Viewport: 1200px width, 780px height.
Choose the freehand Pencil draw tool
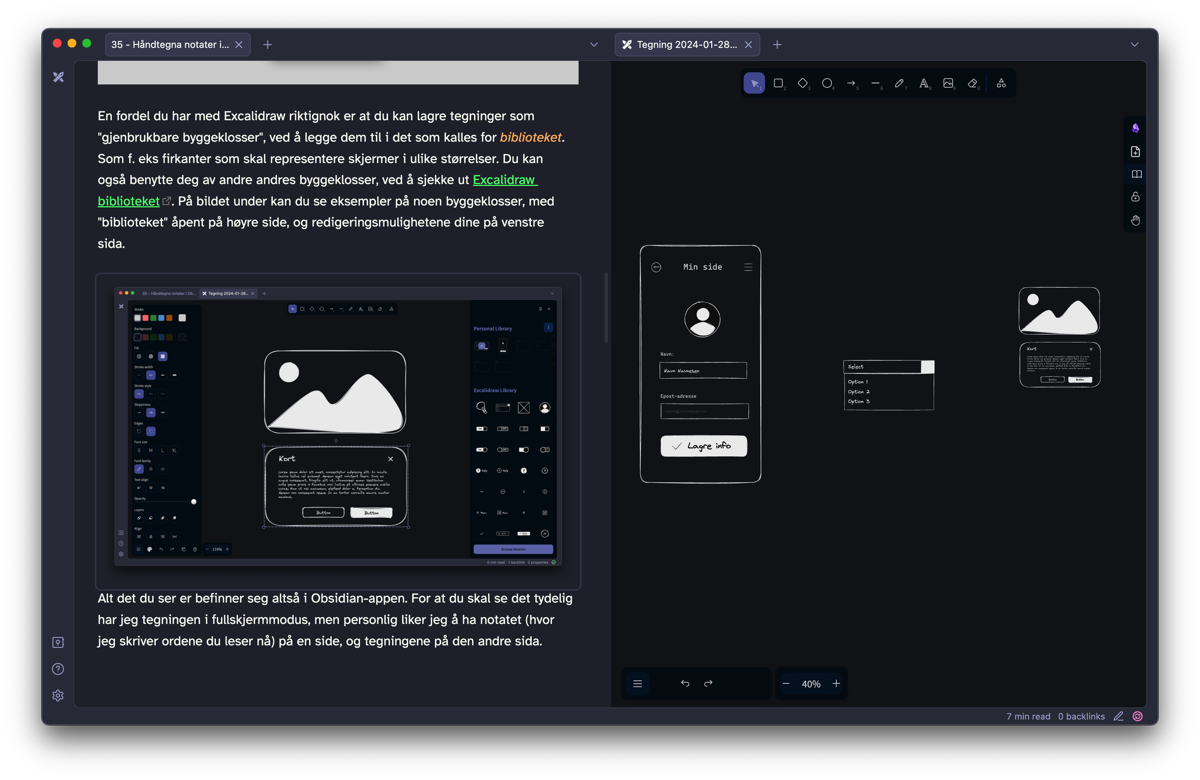click(899, 84)
